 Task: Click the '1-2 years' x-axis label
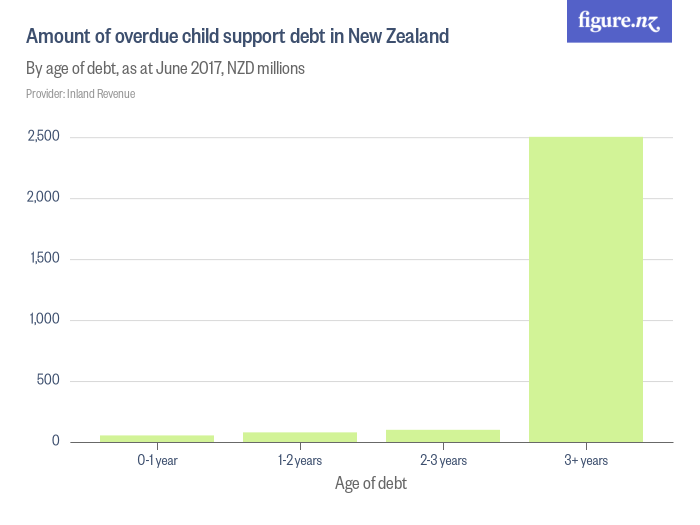point(300,461)
